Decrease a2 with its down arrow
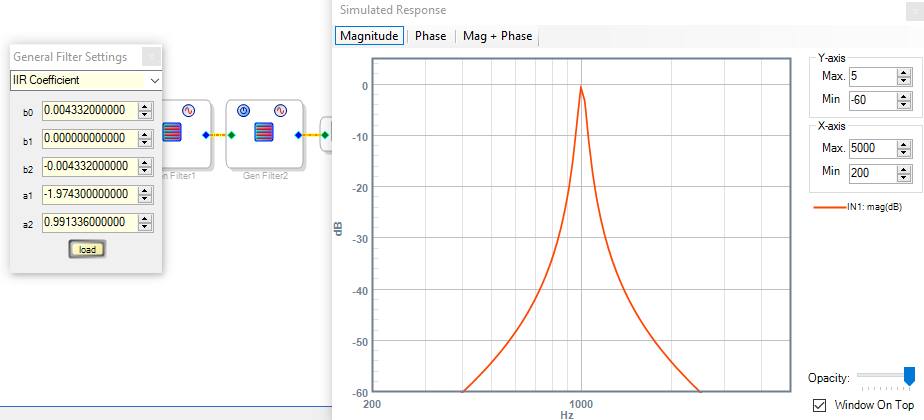 coord(145,227)
